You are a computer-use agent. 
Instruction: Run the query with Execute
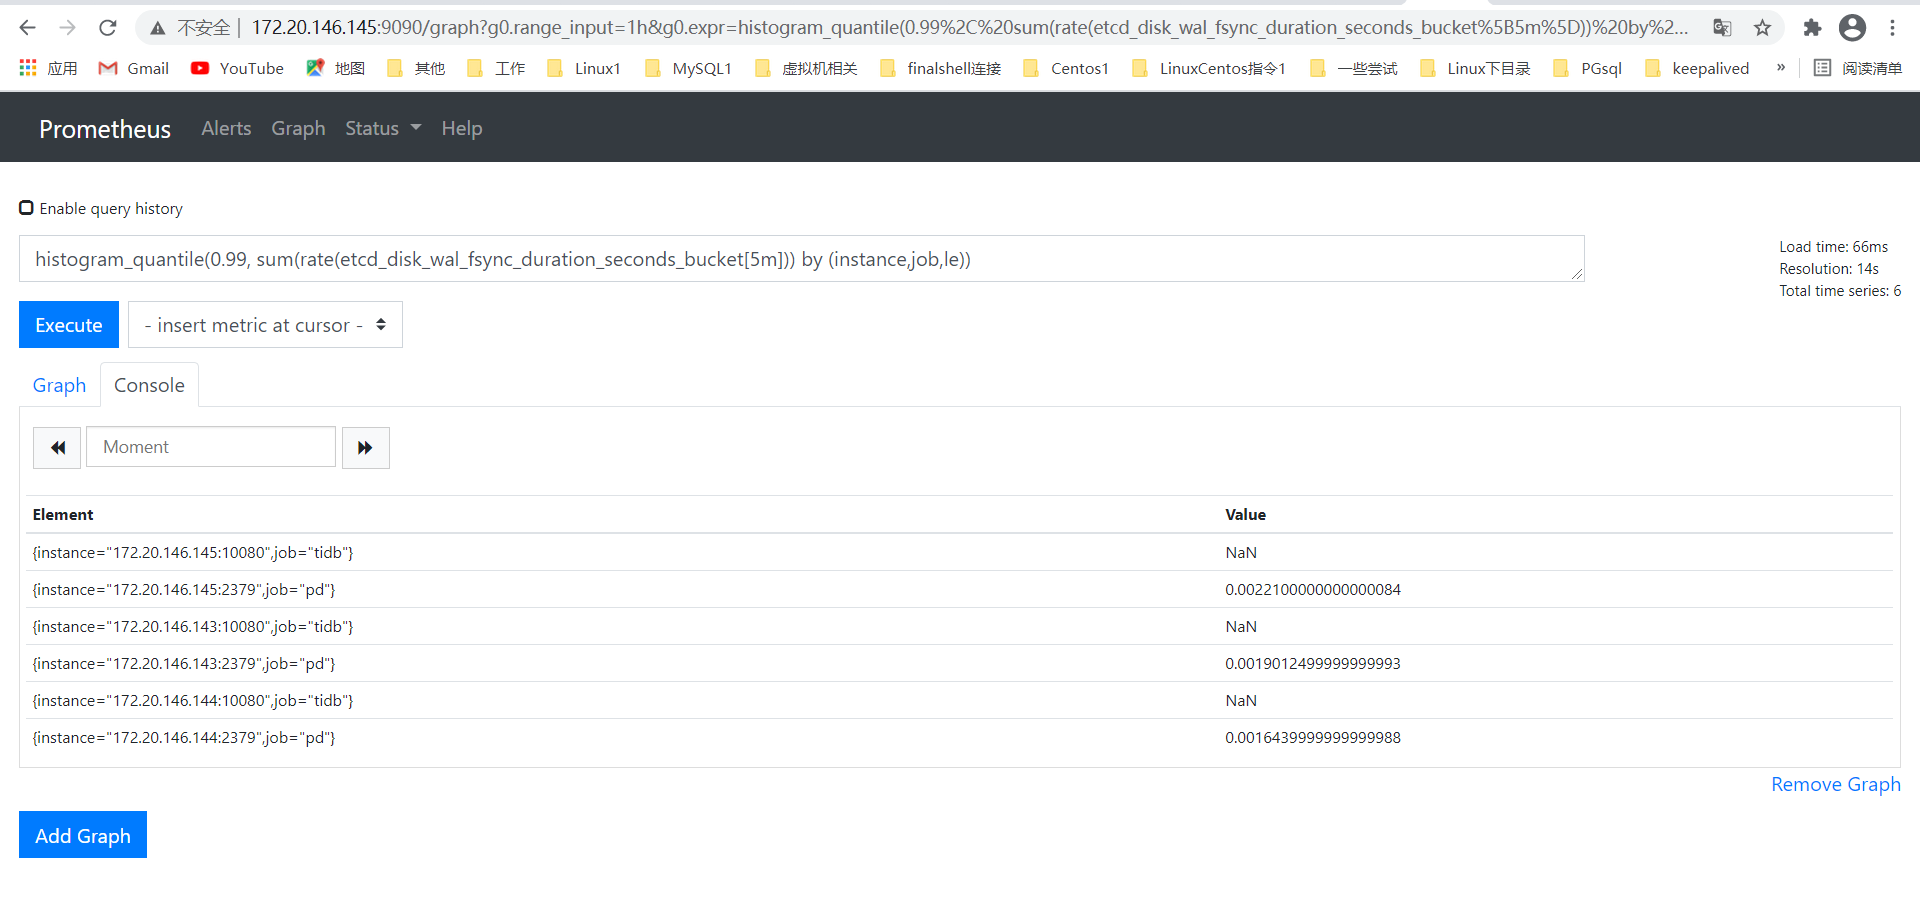pyautogui.click(x=69, y=325)
